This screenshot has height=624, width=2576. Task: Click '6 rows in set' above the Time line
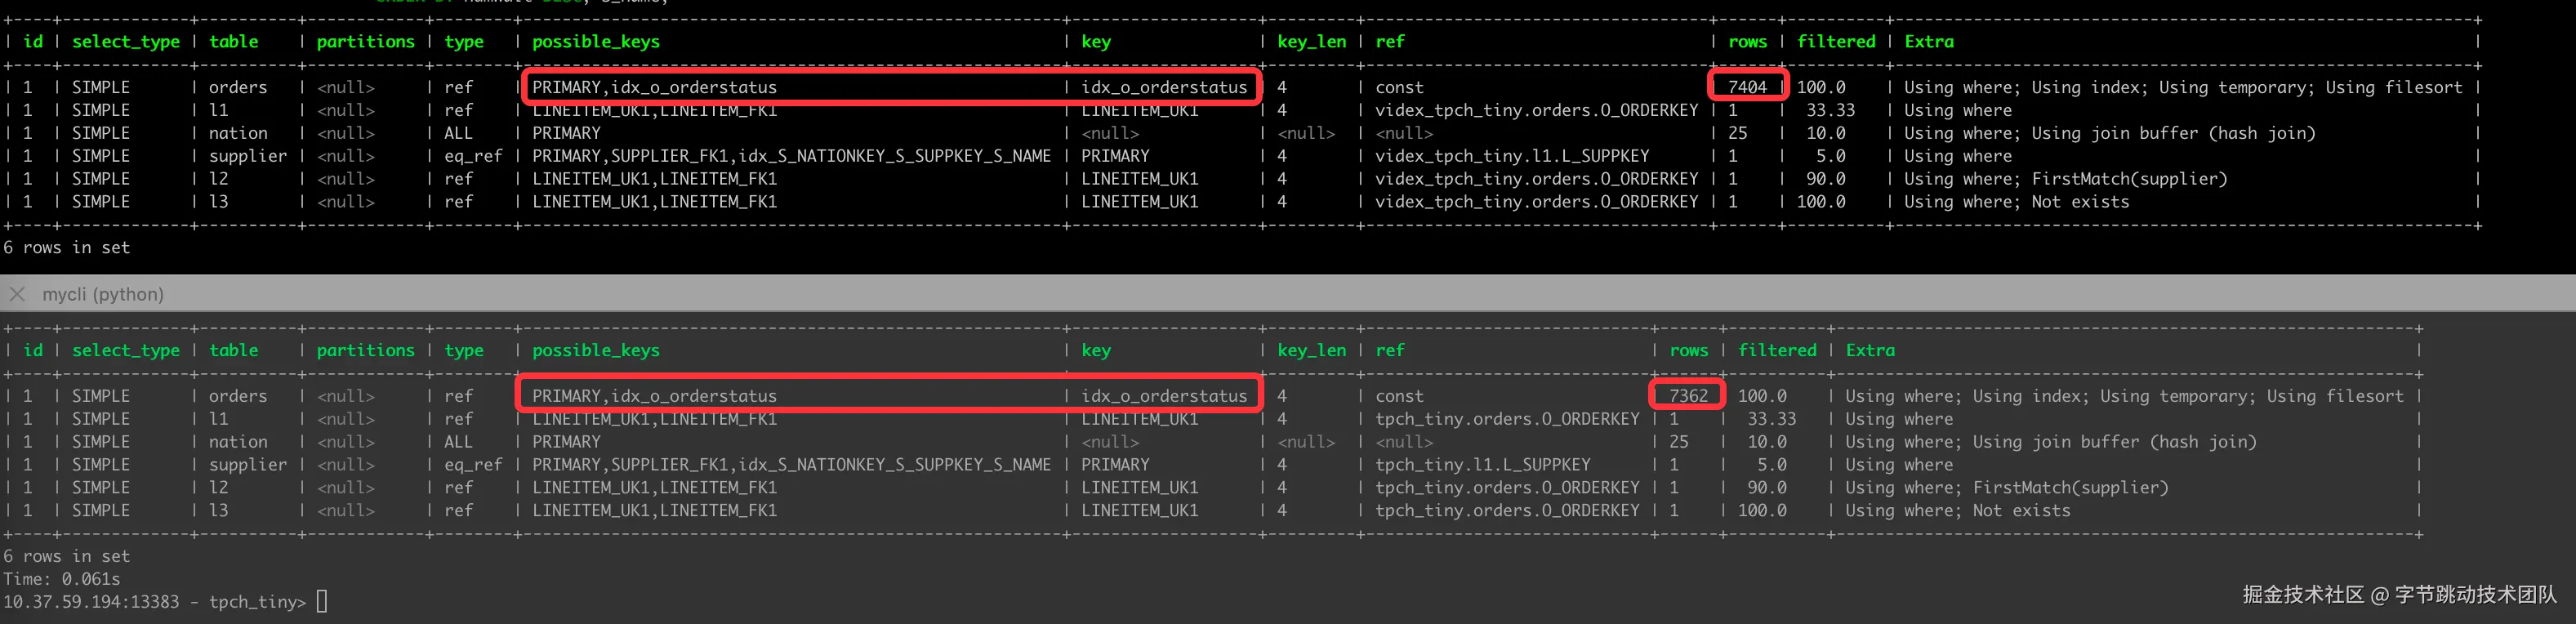click(66, 556)
